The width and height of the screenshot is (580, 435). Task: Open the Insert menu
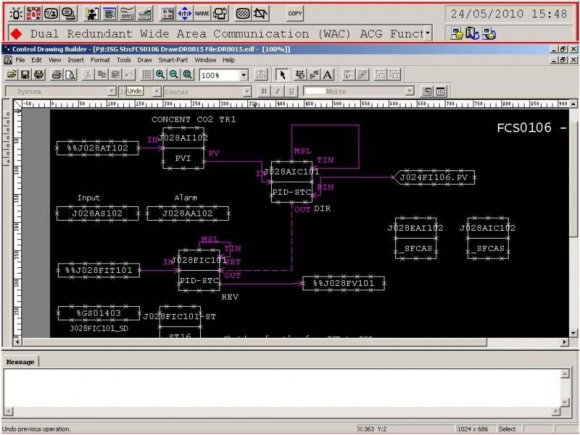click(75, 60)
